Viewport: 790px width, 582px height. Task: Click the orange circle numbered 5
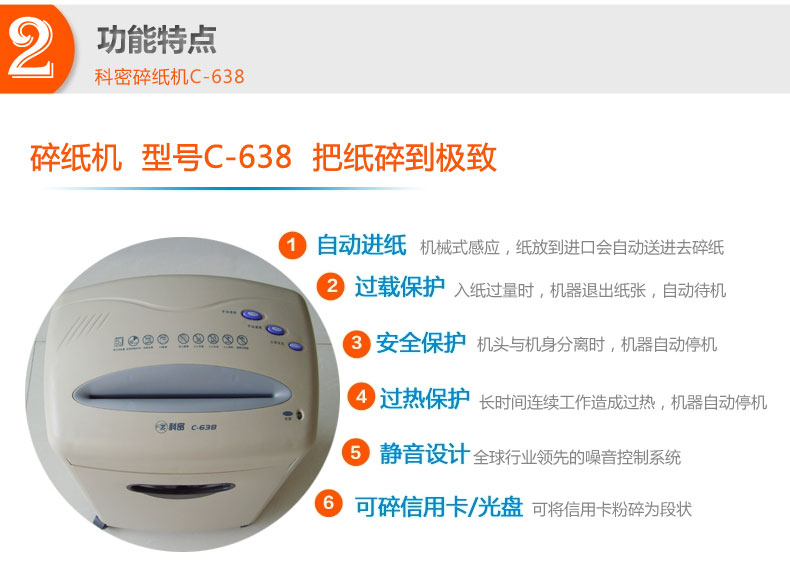pyautogui.click(x=356, y=452)
